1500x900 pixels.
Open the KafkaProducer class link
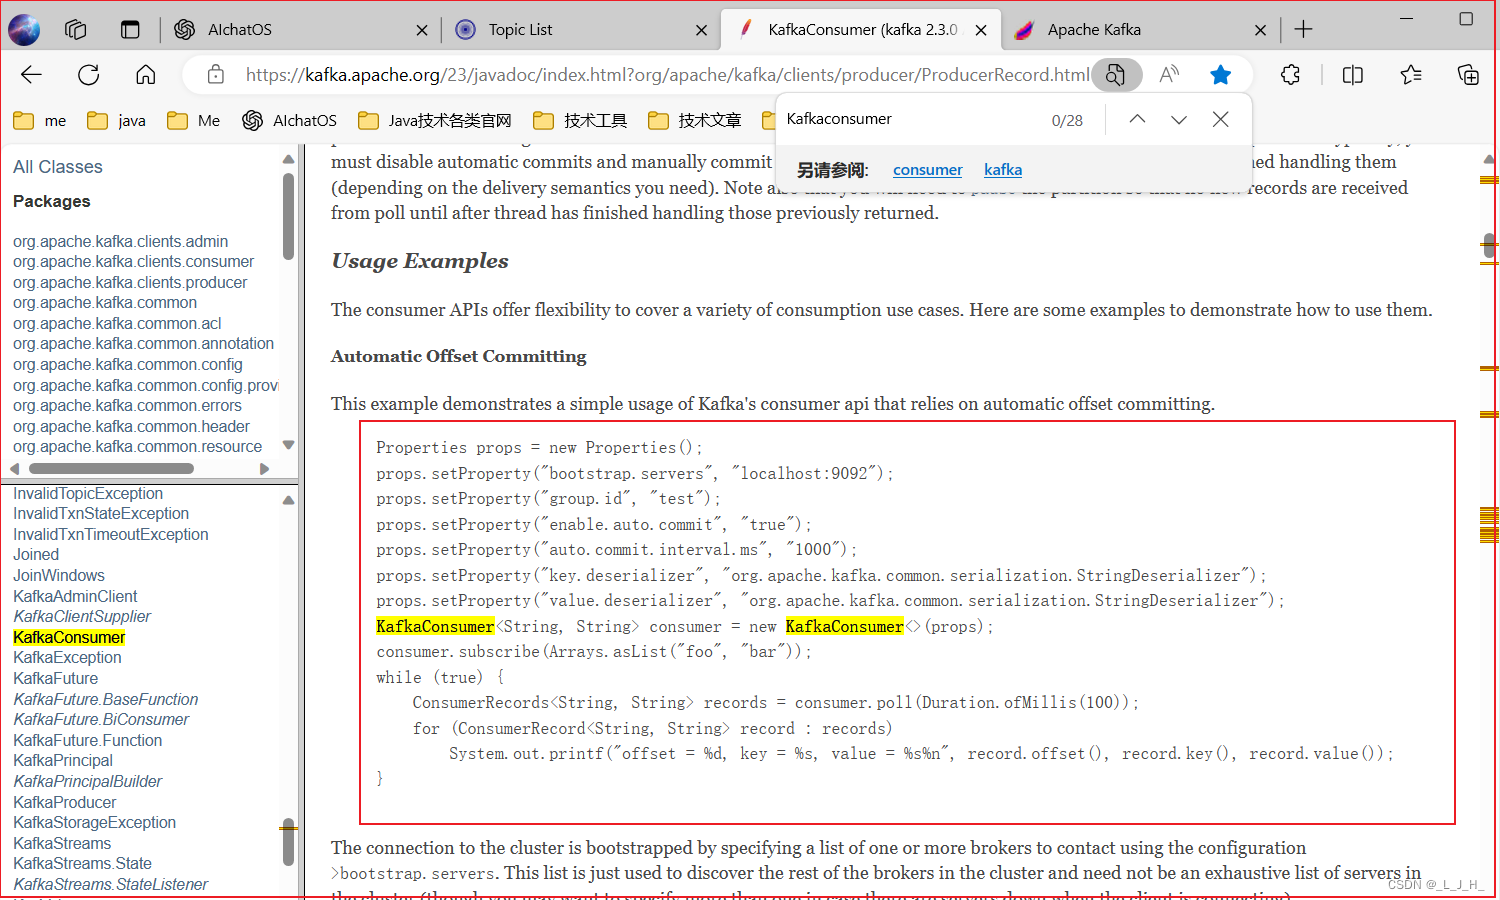tap(65, 803)
